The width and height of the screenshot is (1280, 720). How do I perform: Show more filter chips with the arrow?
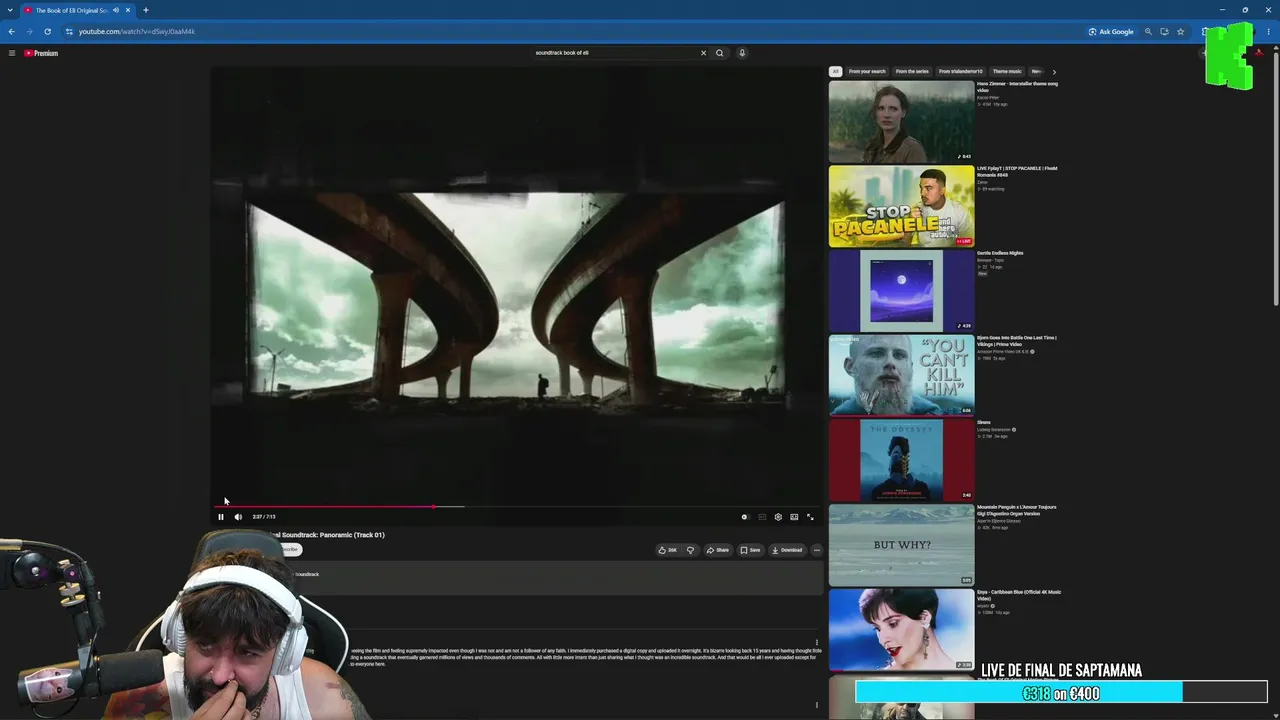(1053, 72)
